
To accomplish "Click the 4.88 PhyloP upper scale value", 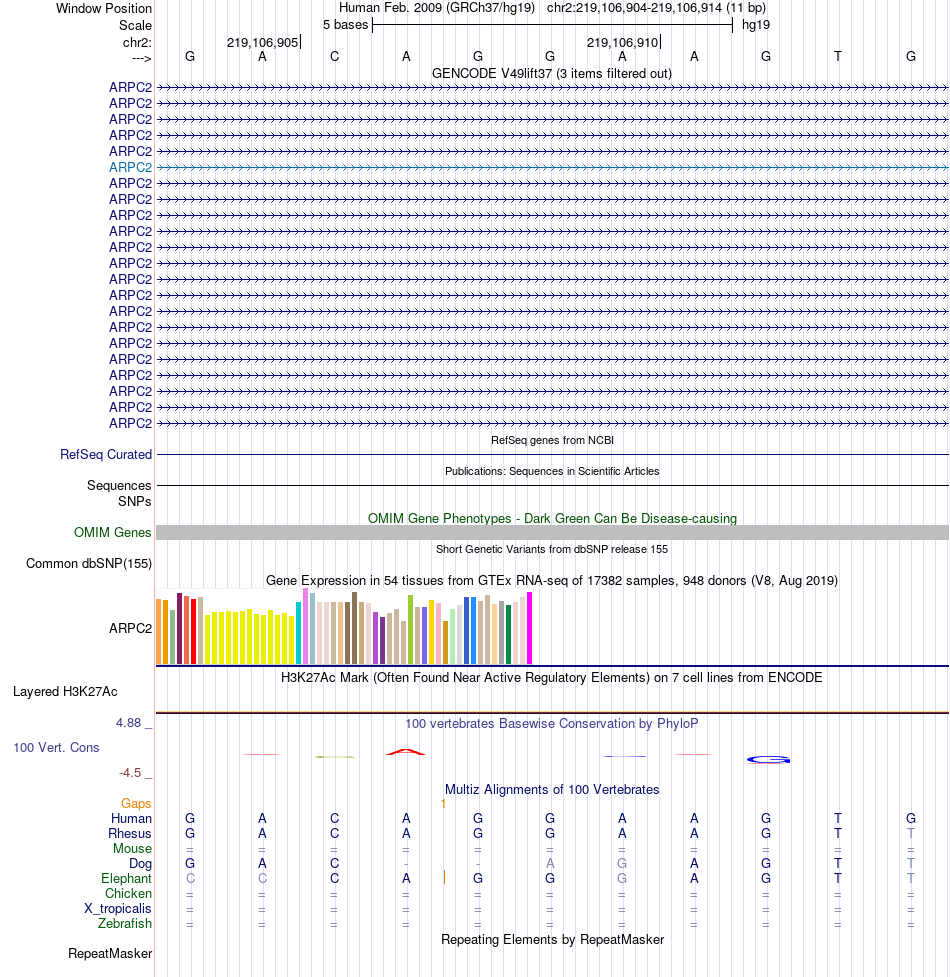I will 128,723.
